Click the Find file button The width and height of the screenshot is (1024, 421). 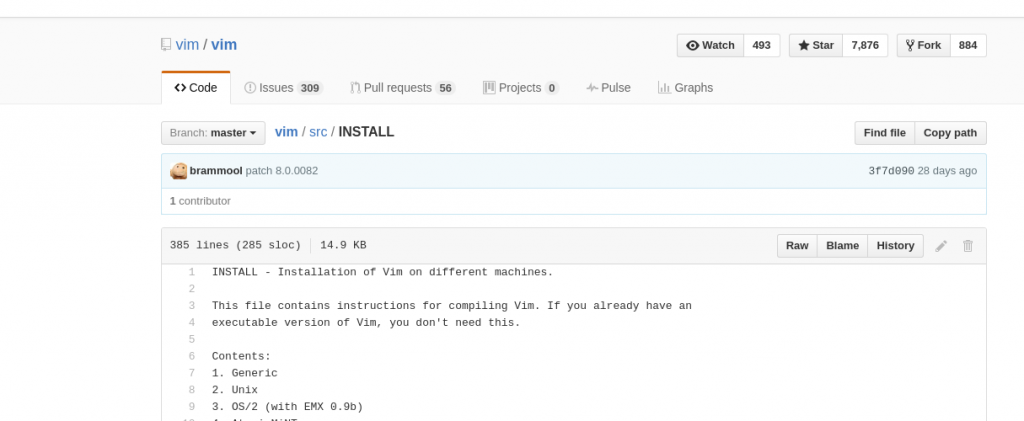[x=884, y=133]
